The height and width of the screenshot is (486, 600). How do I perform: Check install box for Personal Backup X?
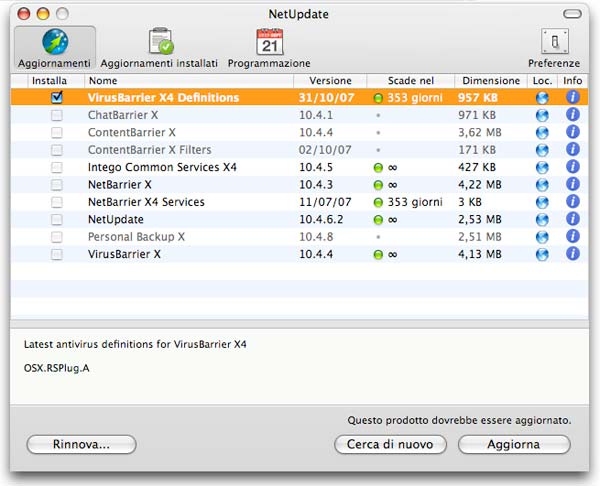tap(57, 237)
